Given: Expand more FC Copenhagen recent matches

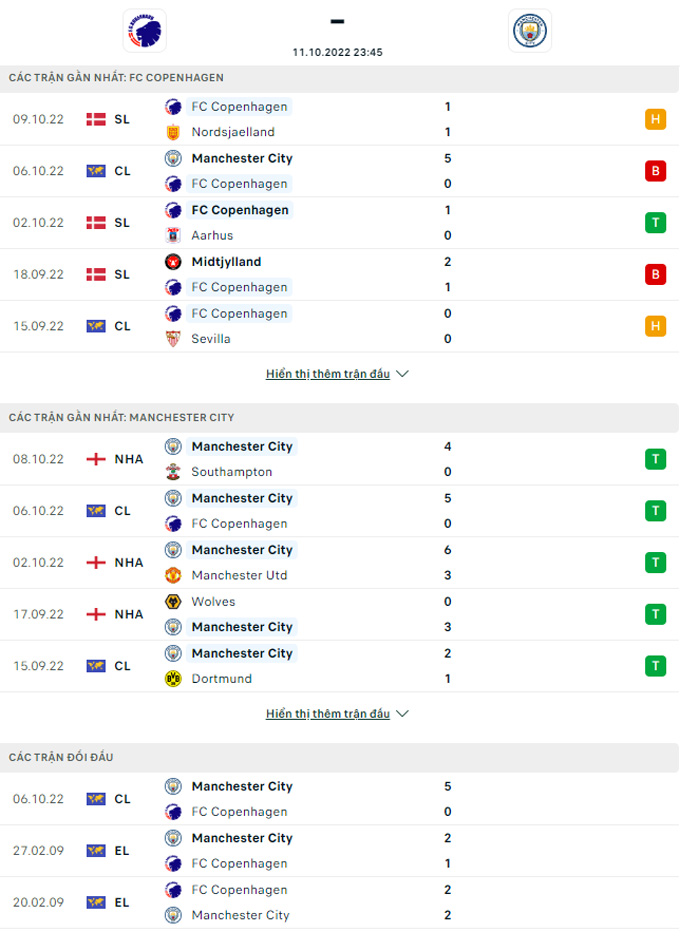Looking at the screenshot, I should click(338, 374).
